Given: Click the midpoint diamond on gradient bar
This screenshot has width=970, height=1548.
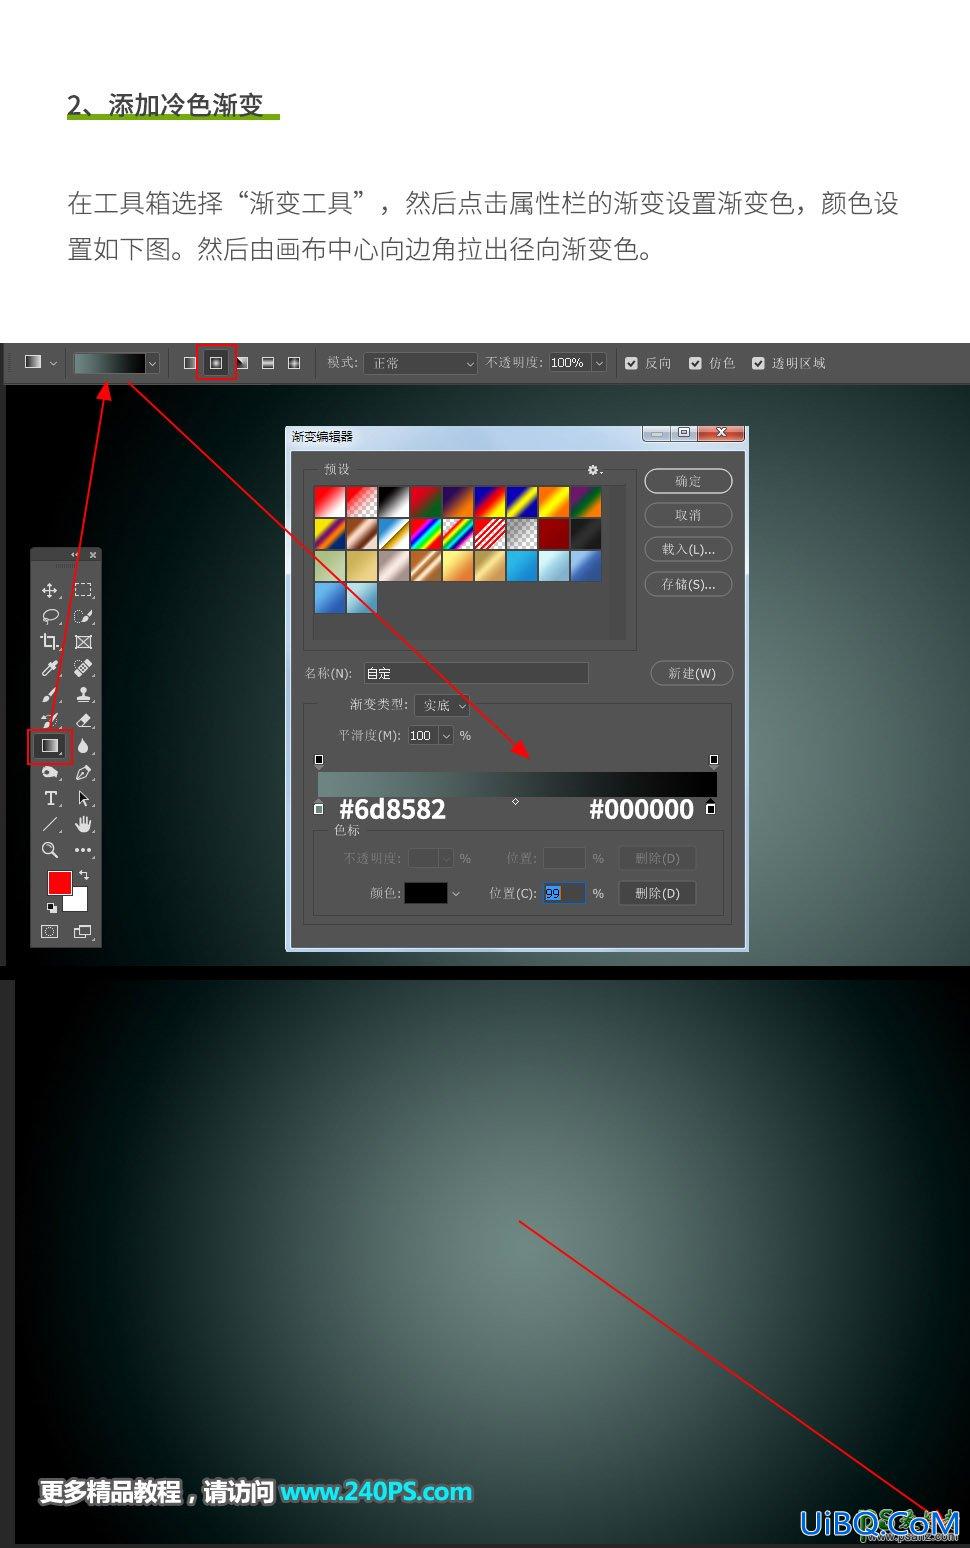Looking at the screenshot, I should click(x=515, y=801).
